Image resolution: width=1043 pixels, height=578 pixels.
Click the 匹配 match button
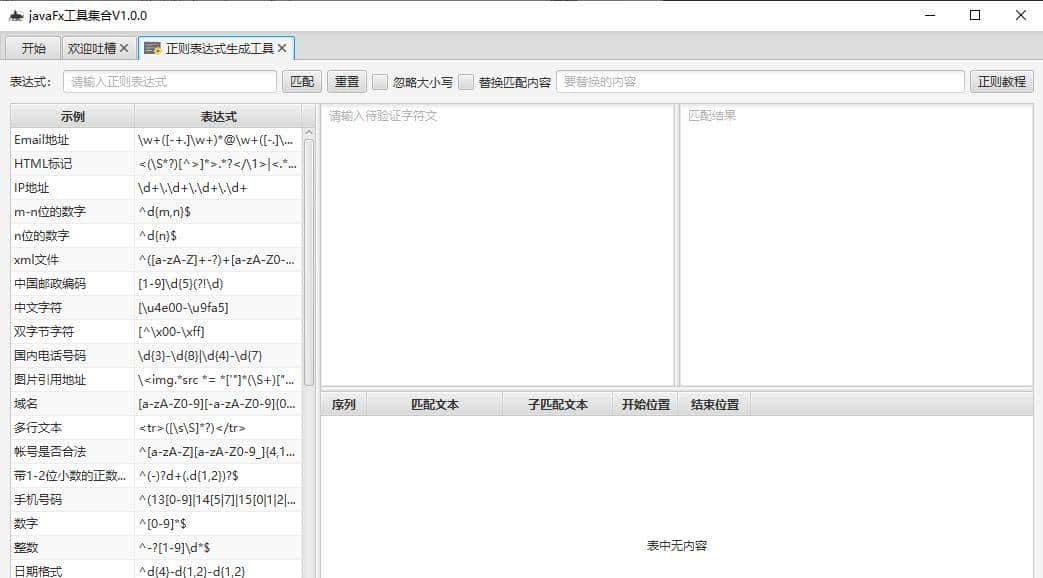point(301,81)
